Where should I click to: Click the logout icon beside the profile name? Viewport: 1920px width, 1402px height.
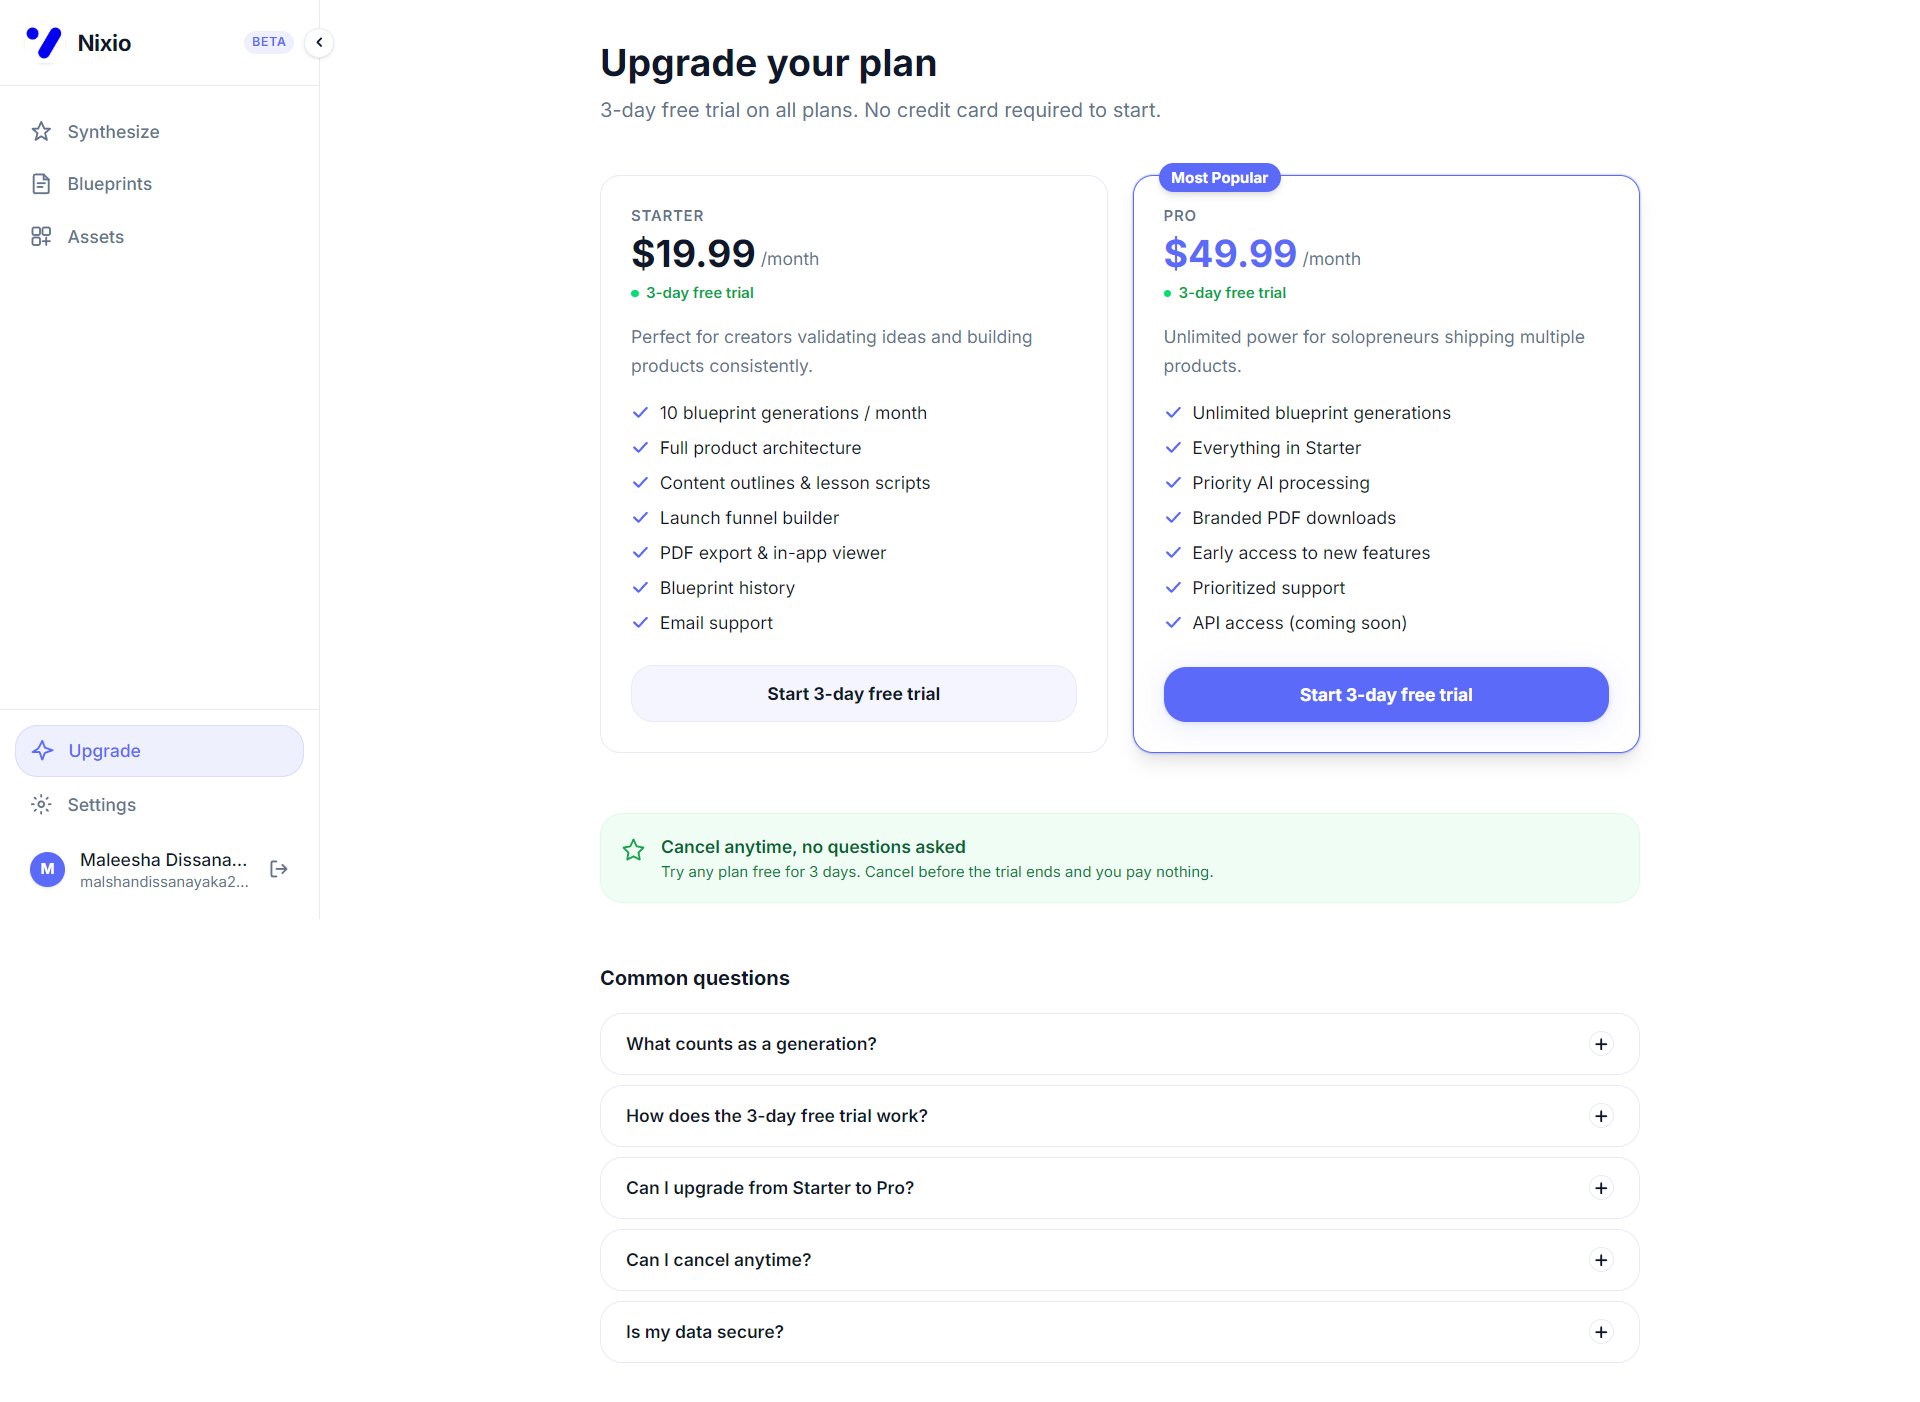[x=279, y=869]
